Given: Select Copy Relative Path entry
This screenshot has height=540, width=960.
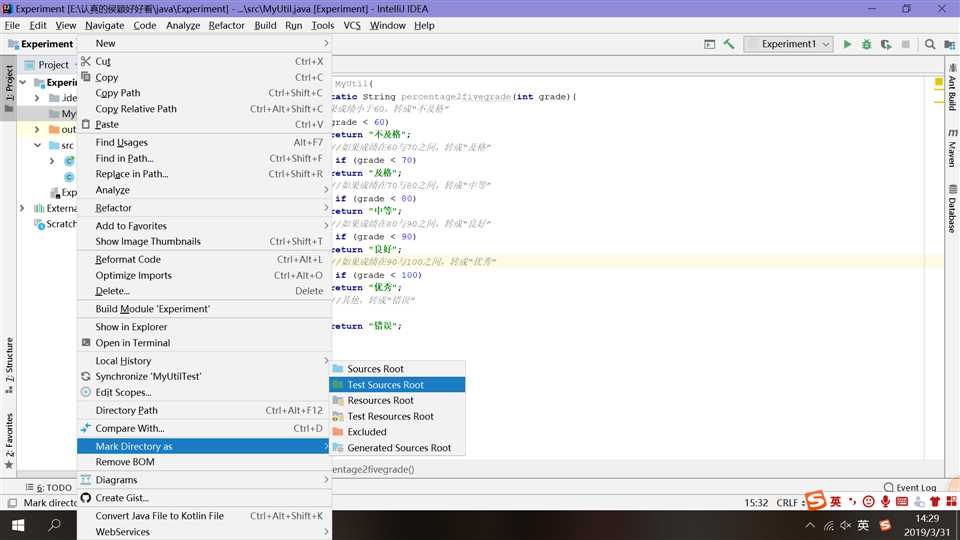Looking at the screenshot, I should 204,109.
